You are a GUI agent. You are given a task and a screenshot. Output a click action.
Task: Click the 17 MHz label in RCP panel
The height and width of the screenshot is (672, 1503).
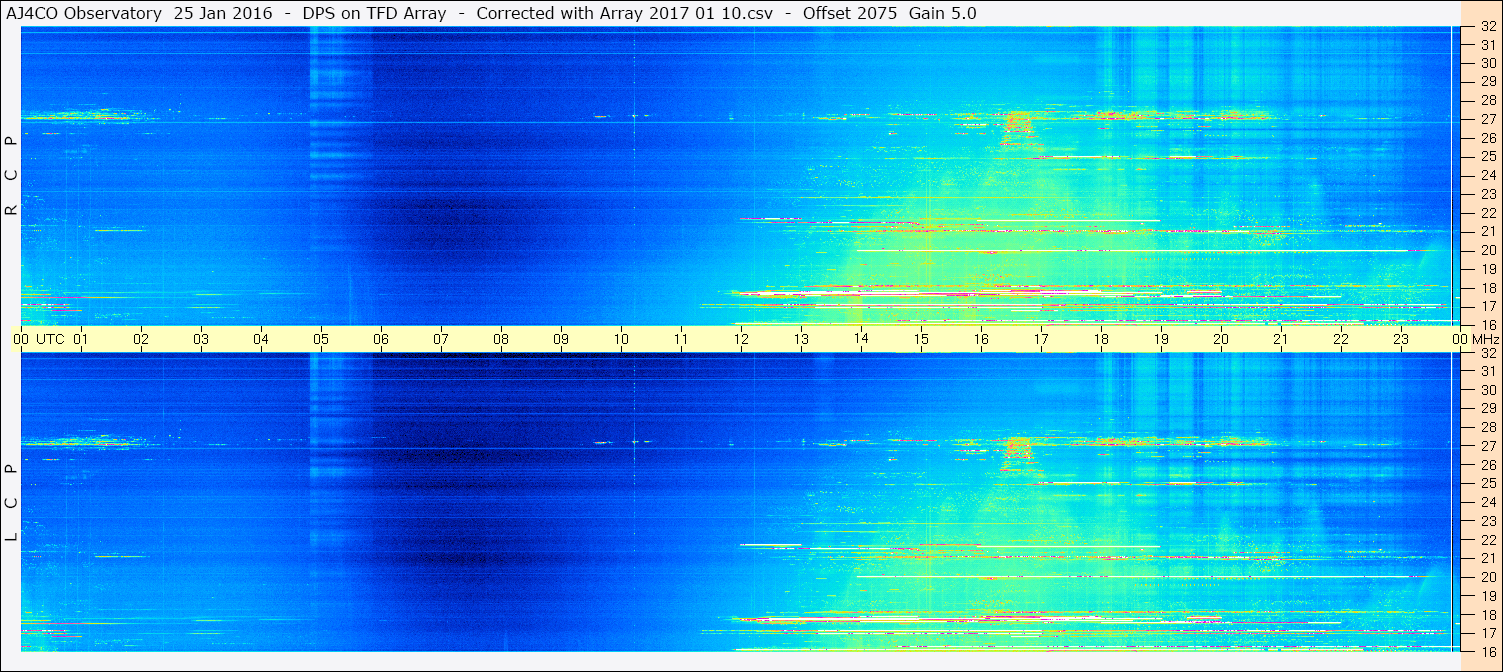[1487, 306]
